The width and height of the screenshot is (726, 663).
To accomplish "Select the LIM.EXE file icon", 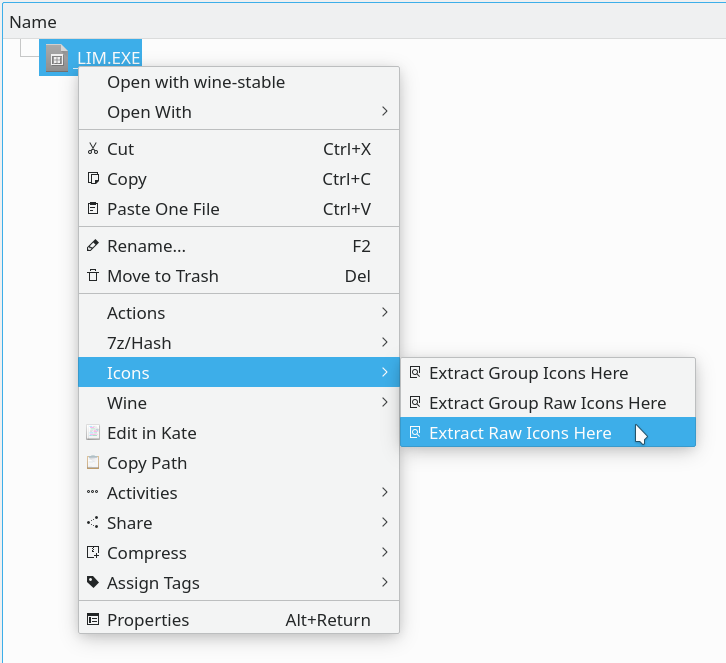I will (x=57, y=58).
